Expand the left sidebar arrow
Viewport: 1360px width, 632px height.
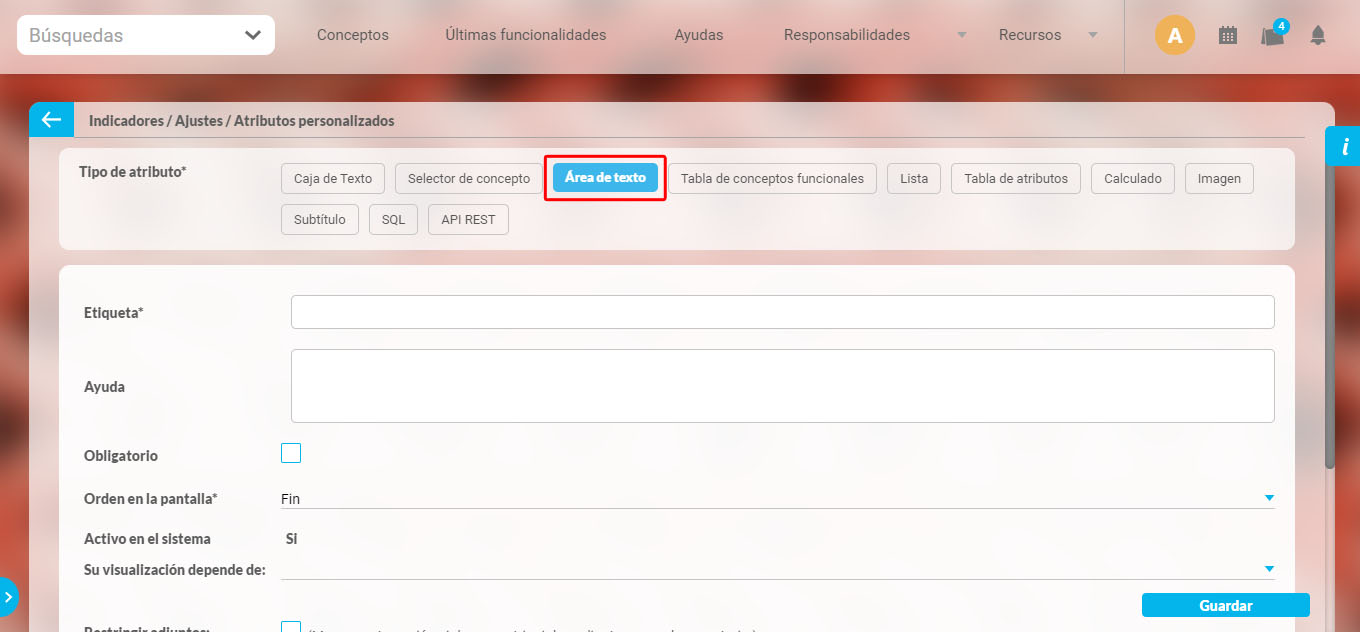(x=8, y=597)
